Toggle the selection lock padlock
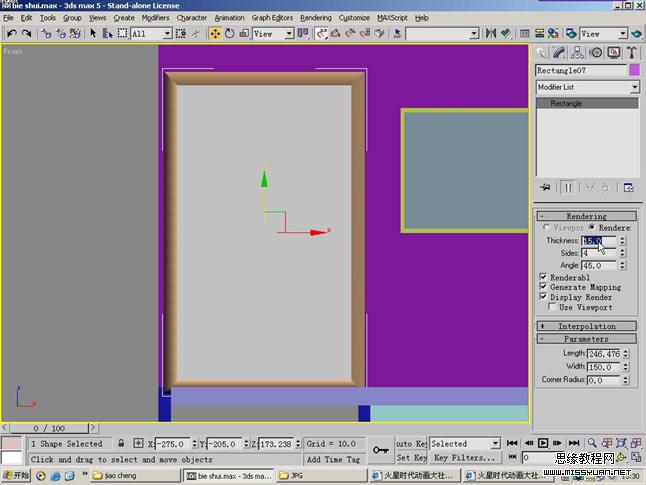 [121, 443]
